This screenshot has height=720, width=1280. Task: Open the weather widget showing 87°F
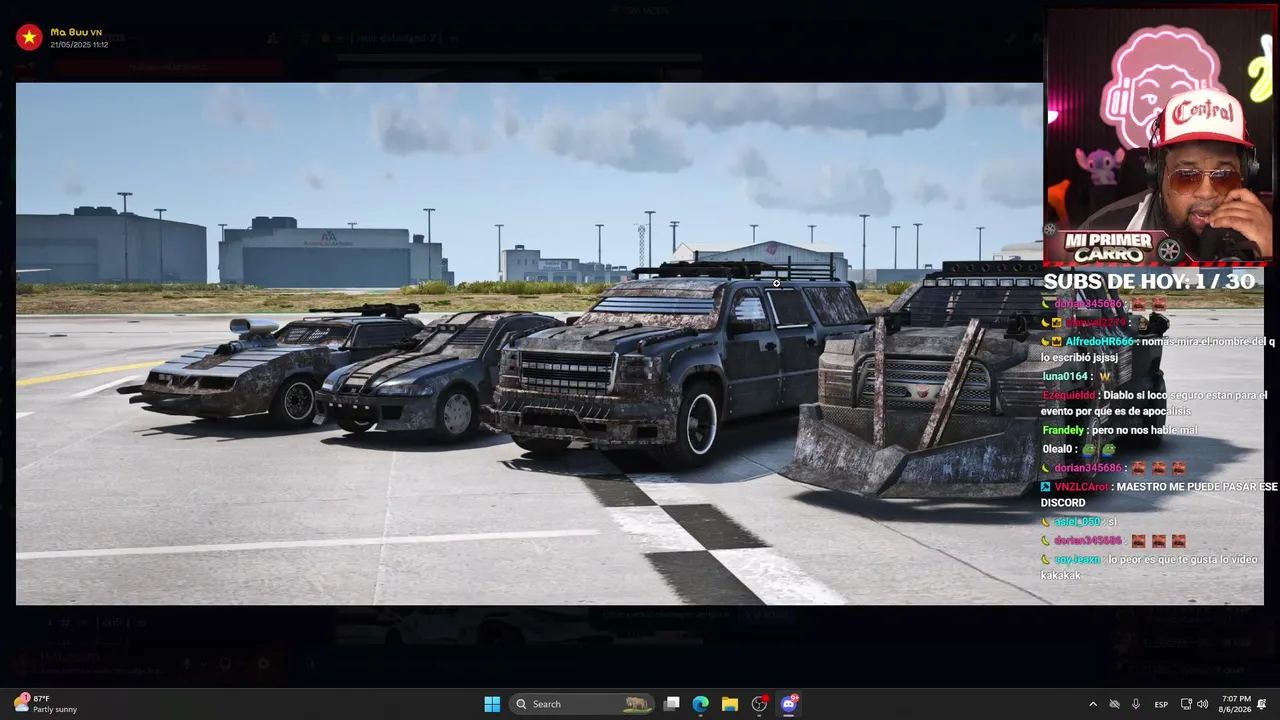click(x=45, y=704)
